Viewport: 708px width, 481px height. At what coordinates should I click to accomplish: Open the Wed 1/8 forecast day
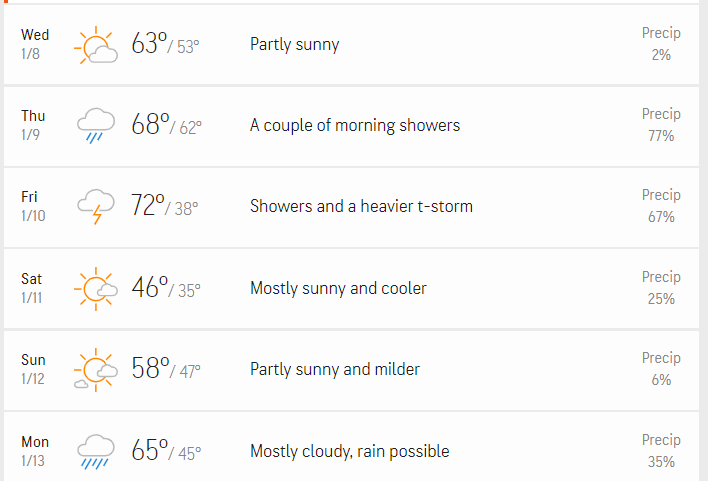point(35,44)
